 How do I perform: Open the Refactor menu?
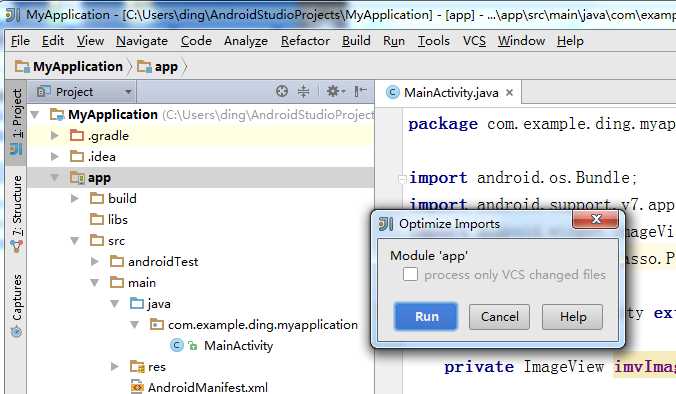[305, 41]
